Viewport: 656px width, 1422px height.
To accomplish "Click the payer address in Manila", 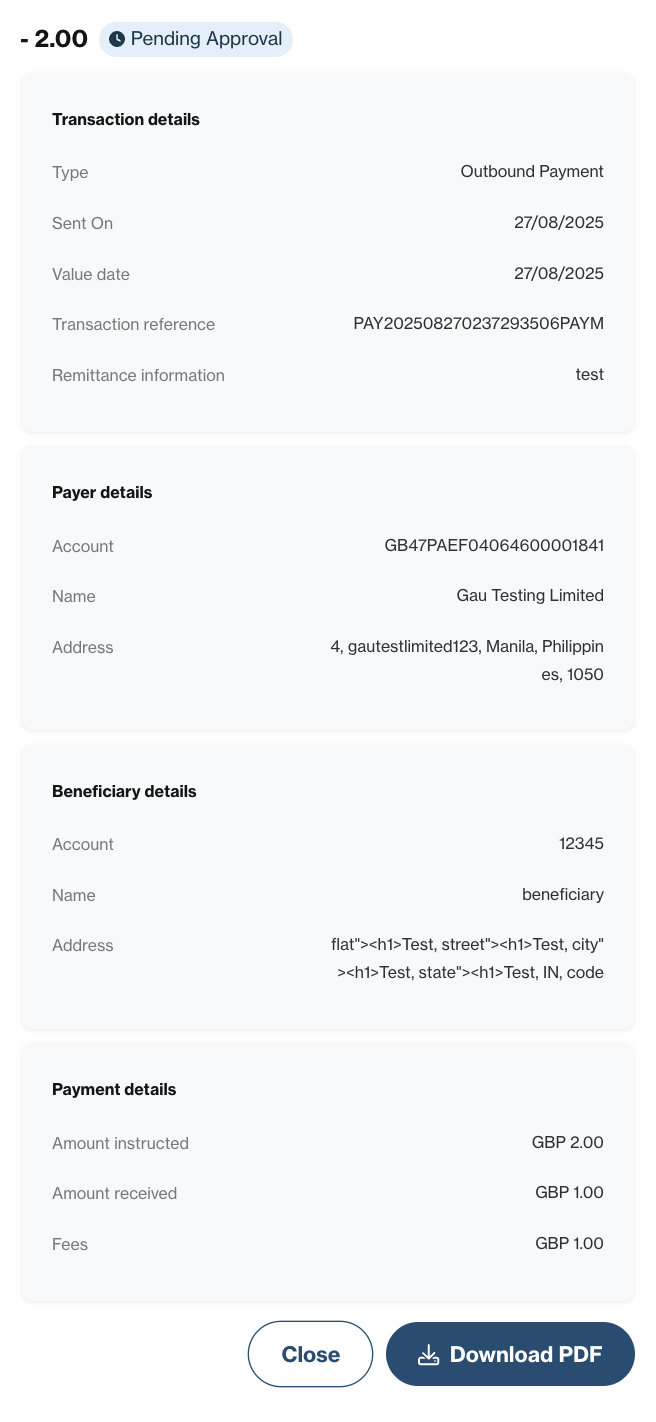I will point(467,661).
